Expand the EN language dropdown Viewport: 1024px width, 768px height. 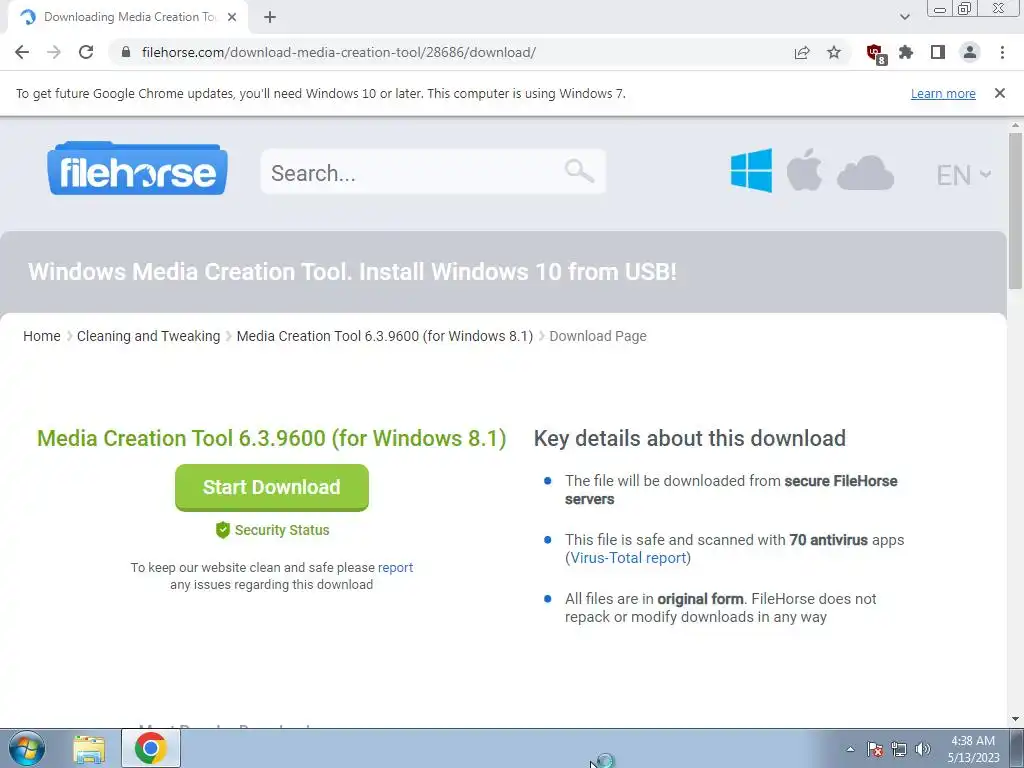tap(963, 175)
